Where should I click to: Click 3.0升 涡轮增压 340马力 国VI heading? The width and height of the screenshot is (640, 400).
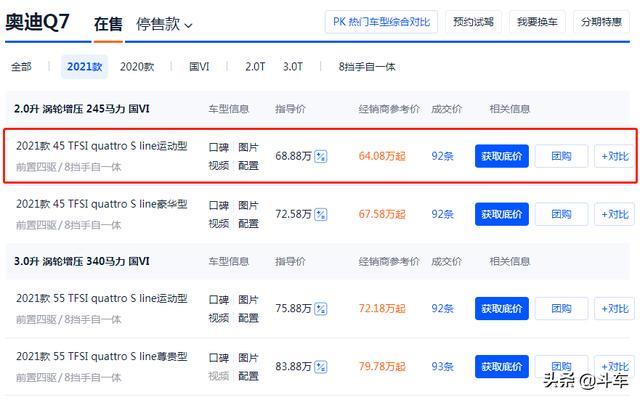pos(82,261)
